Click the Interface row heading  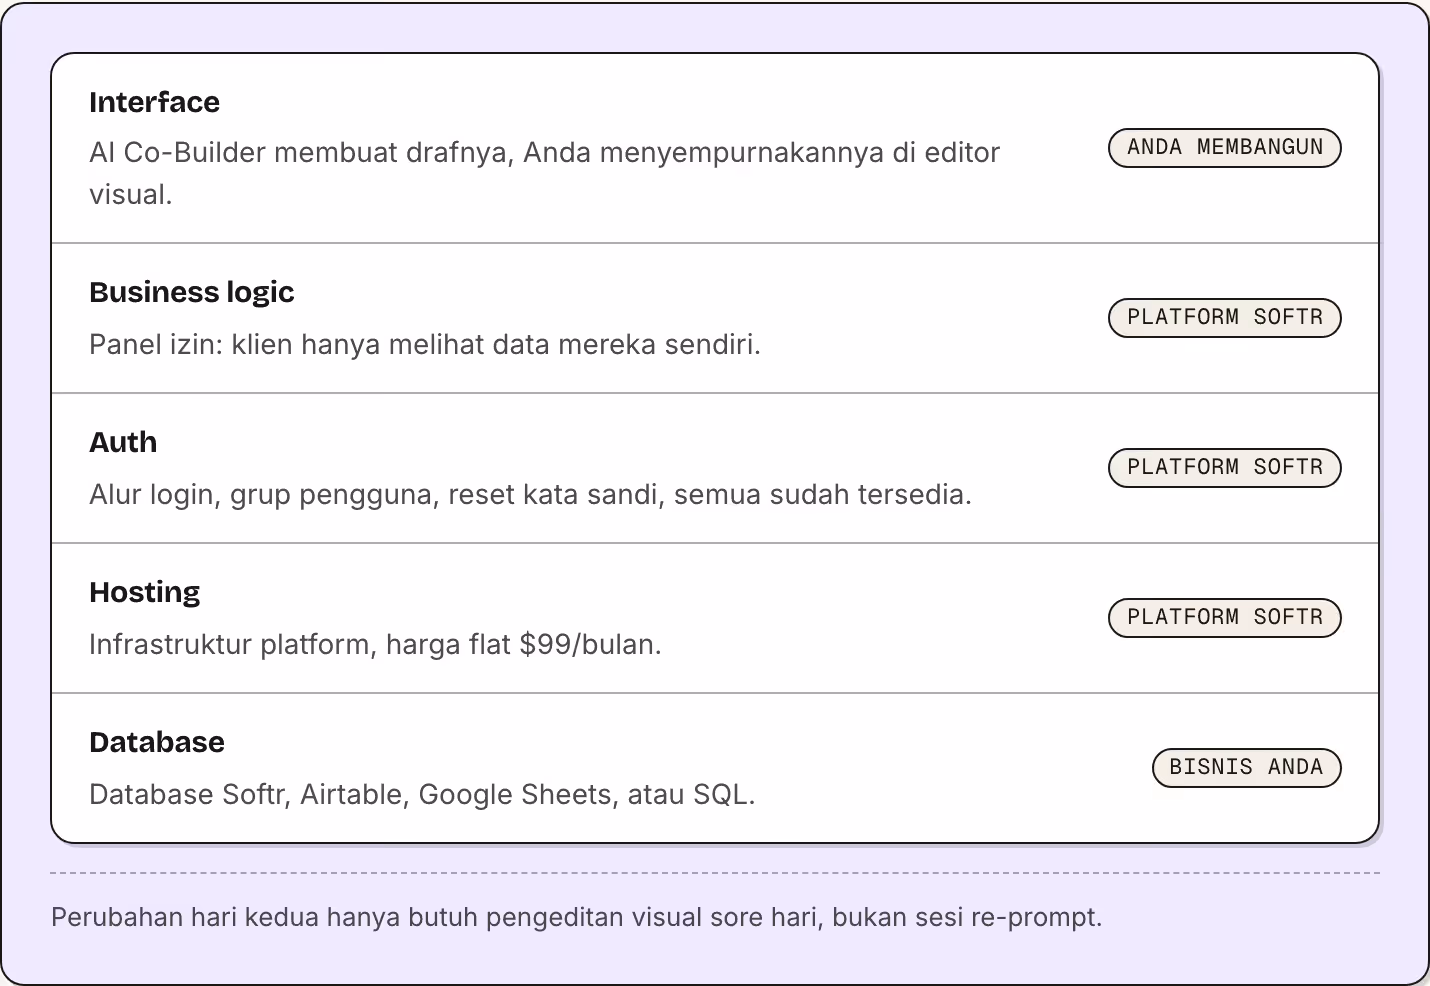154,102
